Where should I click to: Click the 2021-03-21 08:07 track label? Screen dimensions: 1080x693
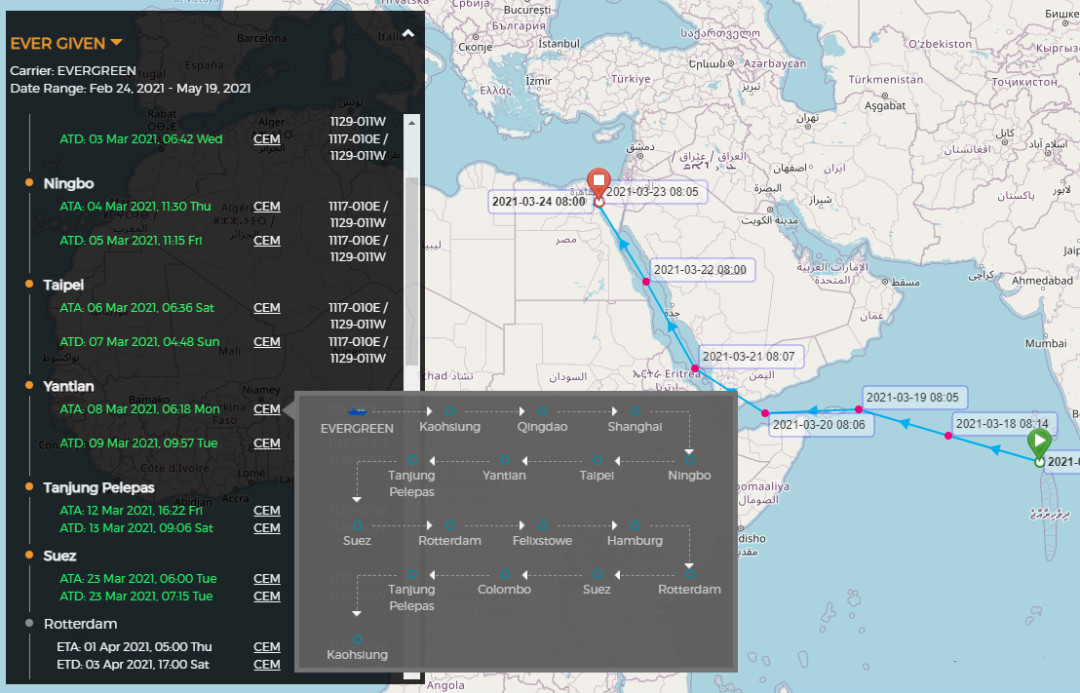(x=748, y=356)
